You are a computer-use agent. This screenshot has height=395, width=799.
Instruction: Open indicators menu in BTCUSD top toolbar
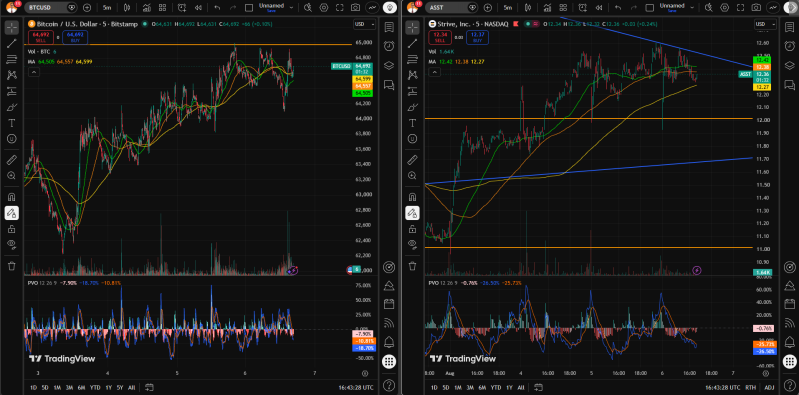coord(147,8)
